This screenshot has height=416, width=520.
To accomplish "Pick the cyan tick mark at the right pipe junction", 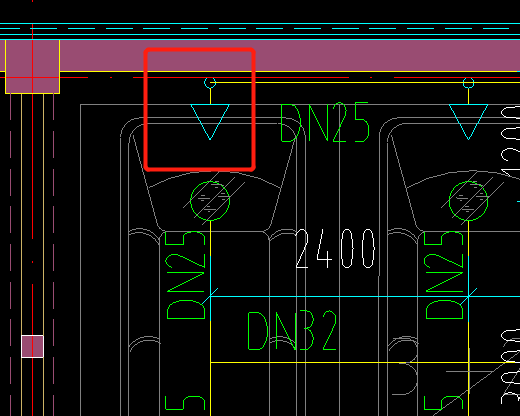I will click(x=468, y=296).
